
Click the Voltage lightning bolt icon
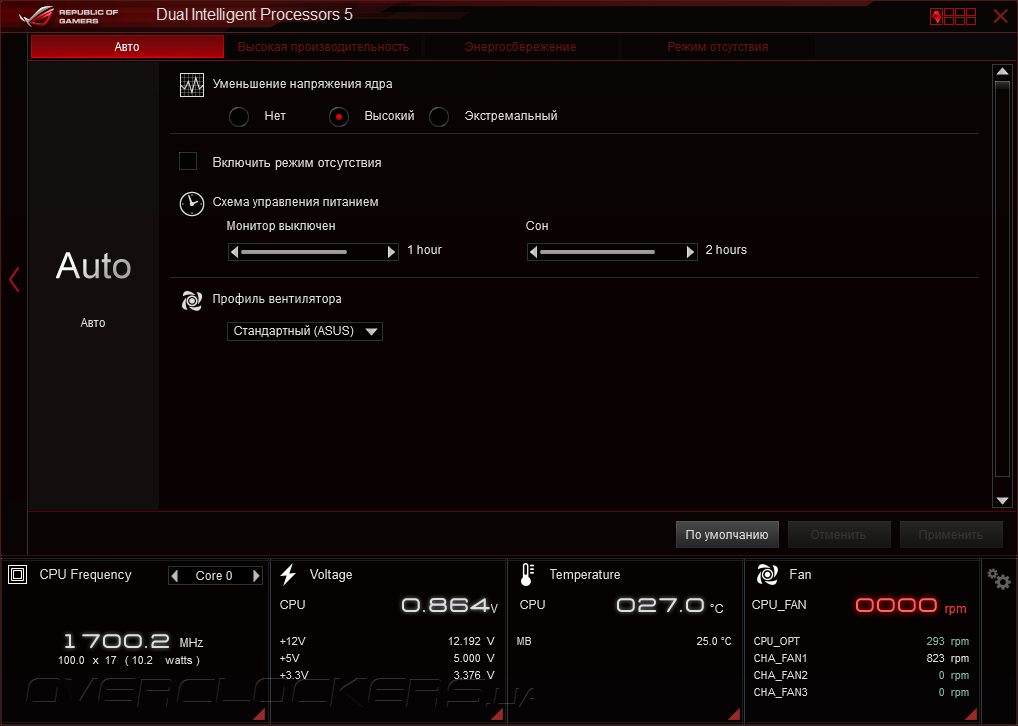coord(288,575)
